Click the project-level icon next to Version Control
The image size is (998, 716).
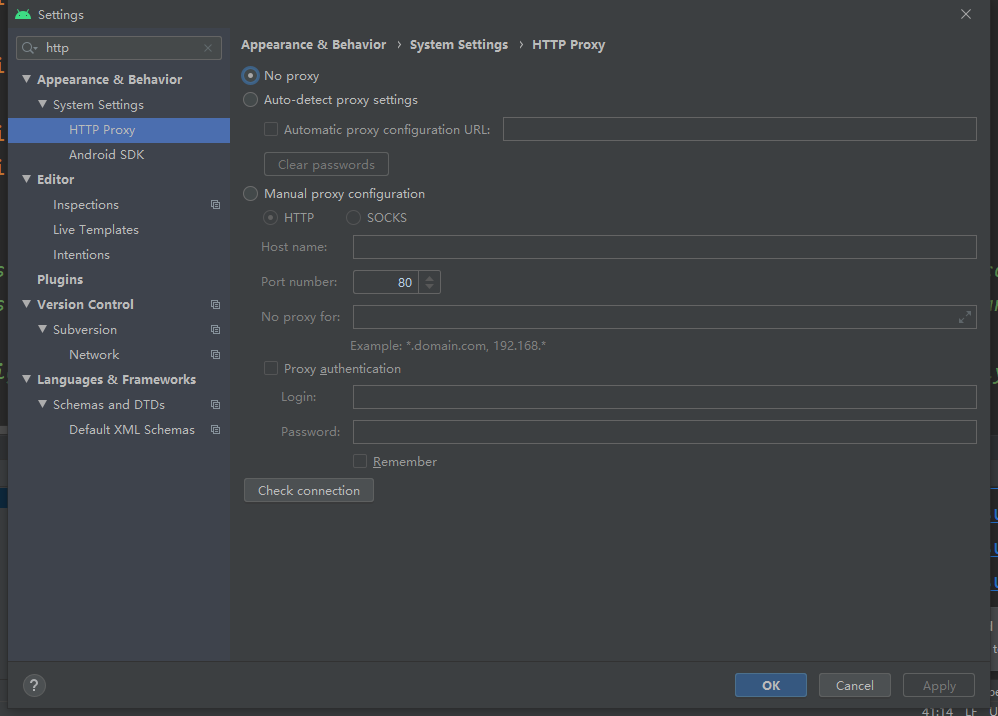(216, 304)
